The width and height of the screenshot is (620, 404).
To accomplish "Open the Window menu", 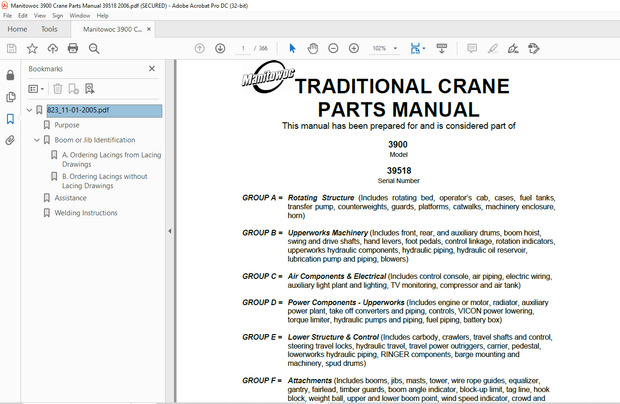I will point(80,16).
